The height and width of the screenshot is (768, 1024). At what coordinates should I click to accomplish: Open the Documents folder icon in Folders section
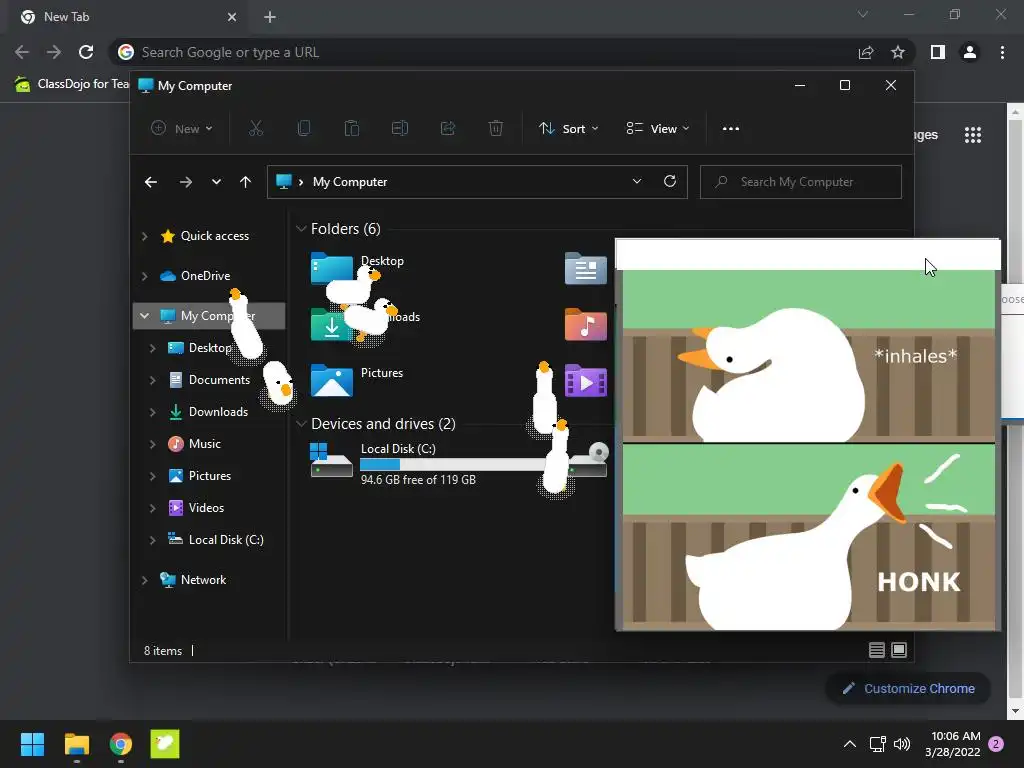click(x=585, y=268)
